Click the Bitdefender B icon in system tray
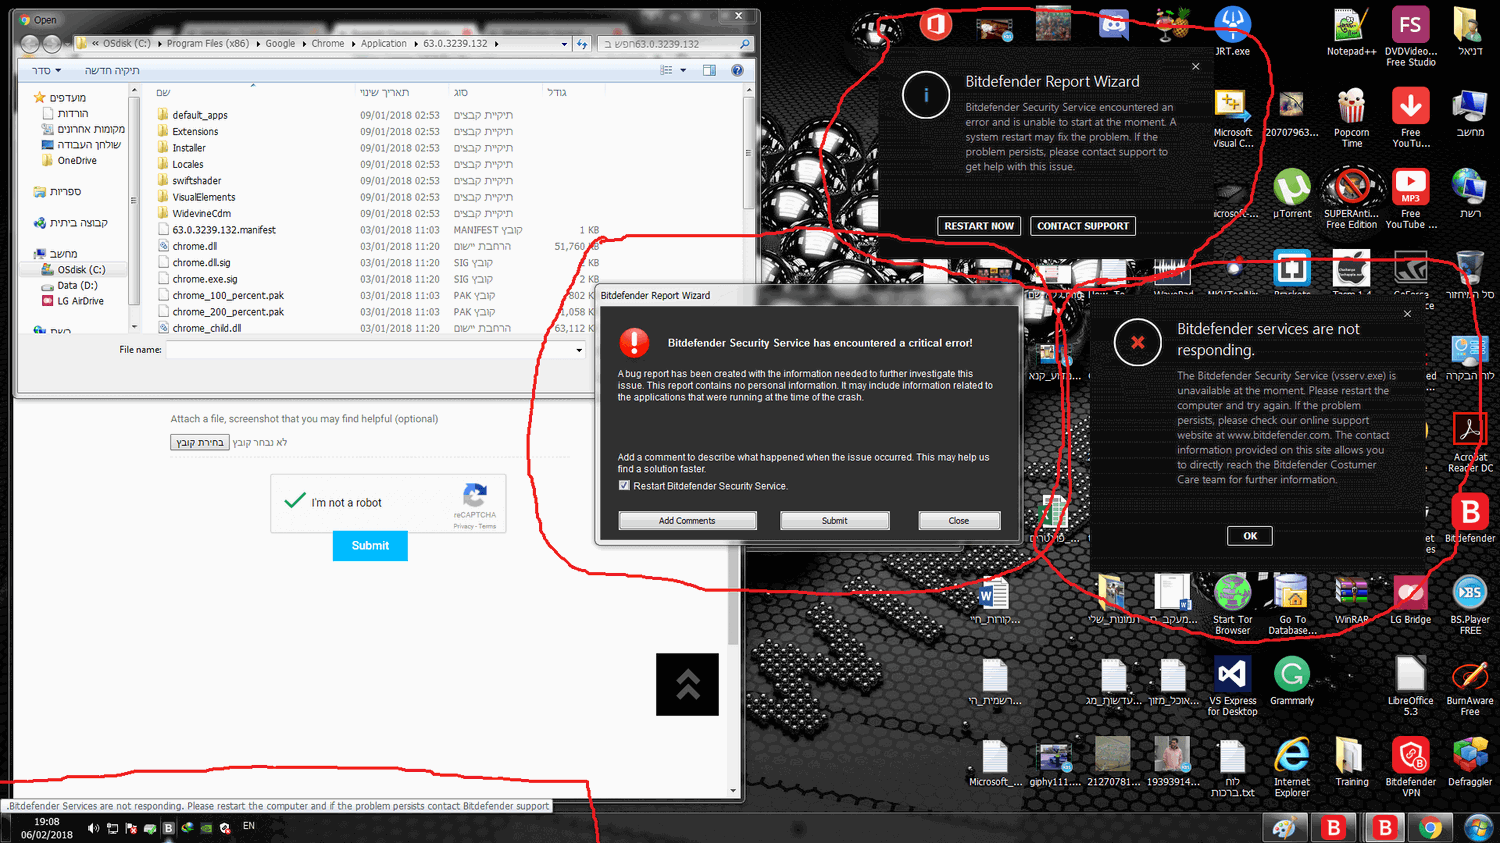 (x=168, y=828)
